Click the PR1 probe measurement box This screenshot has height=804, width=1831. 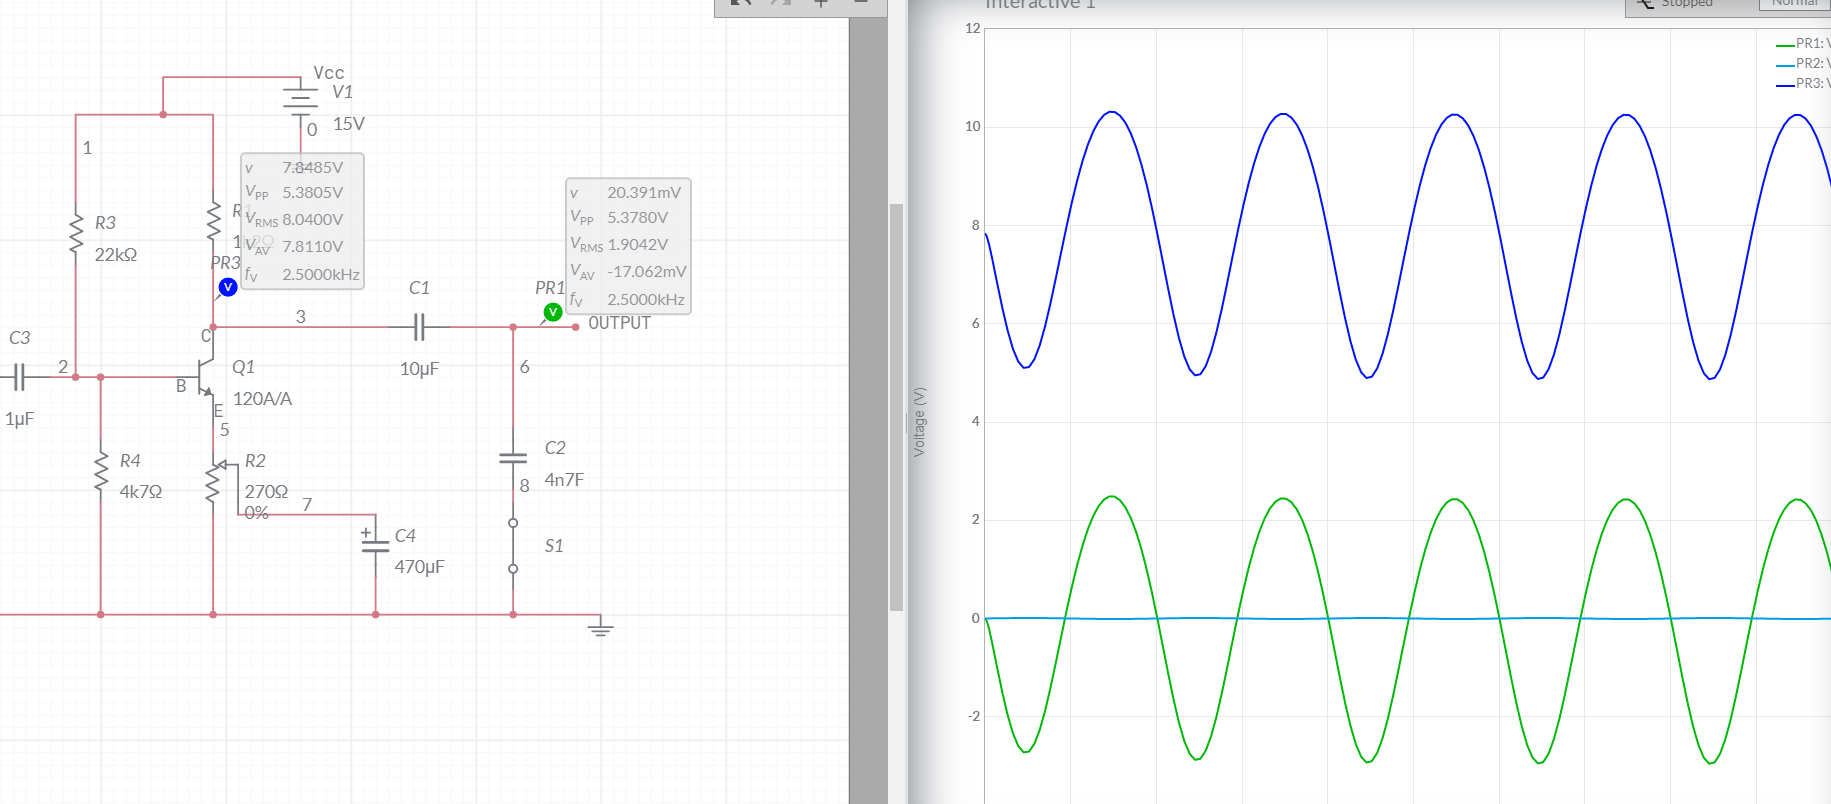pos(628,246)
